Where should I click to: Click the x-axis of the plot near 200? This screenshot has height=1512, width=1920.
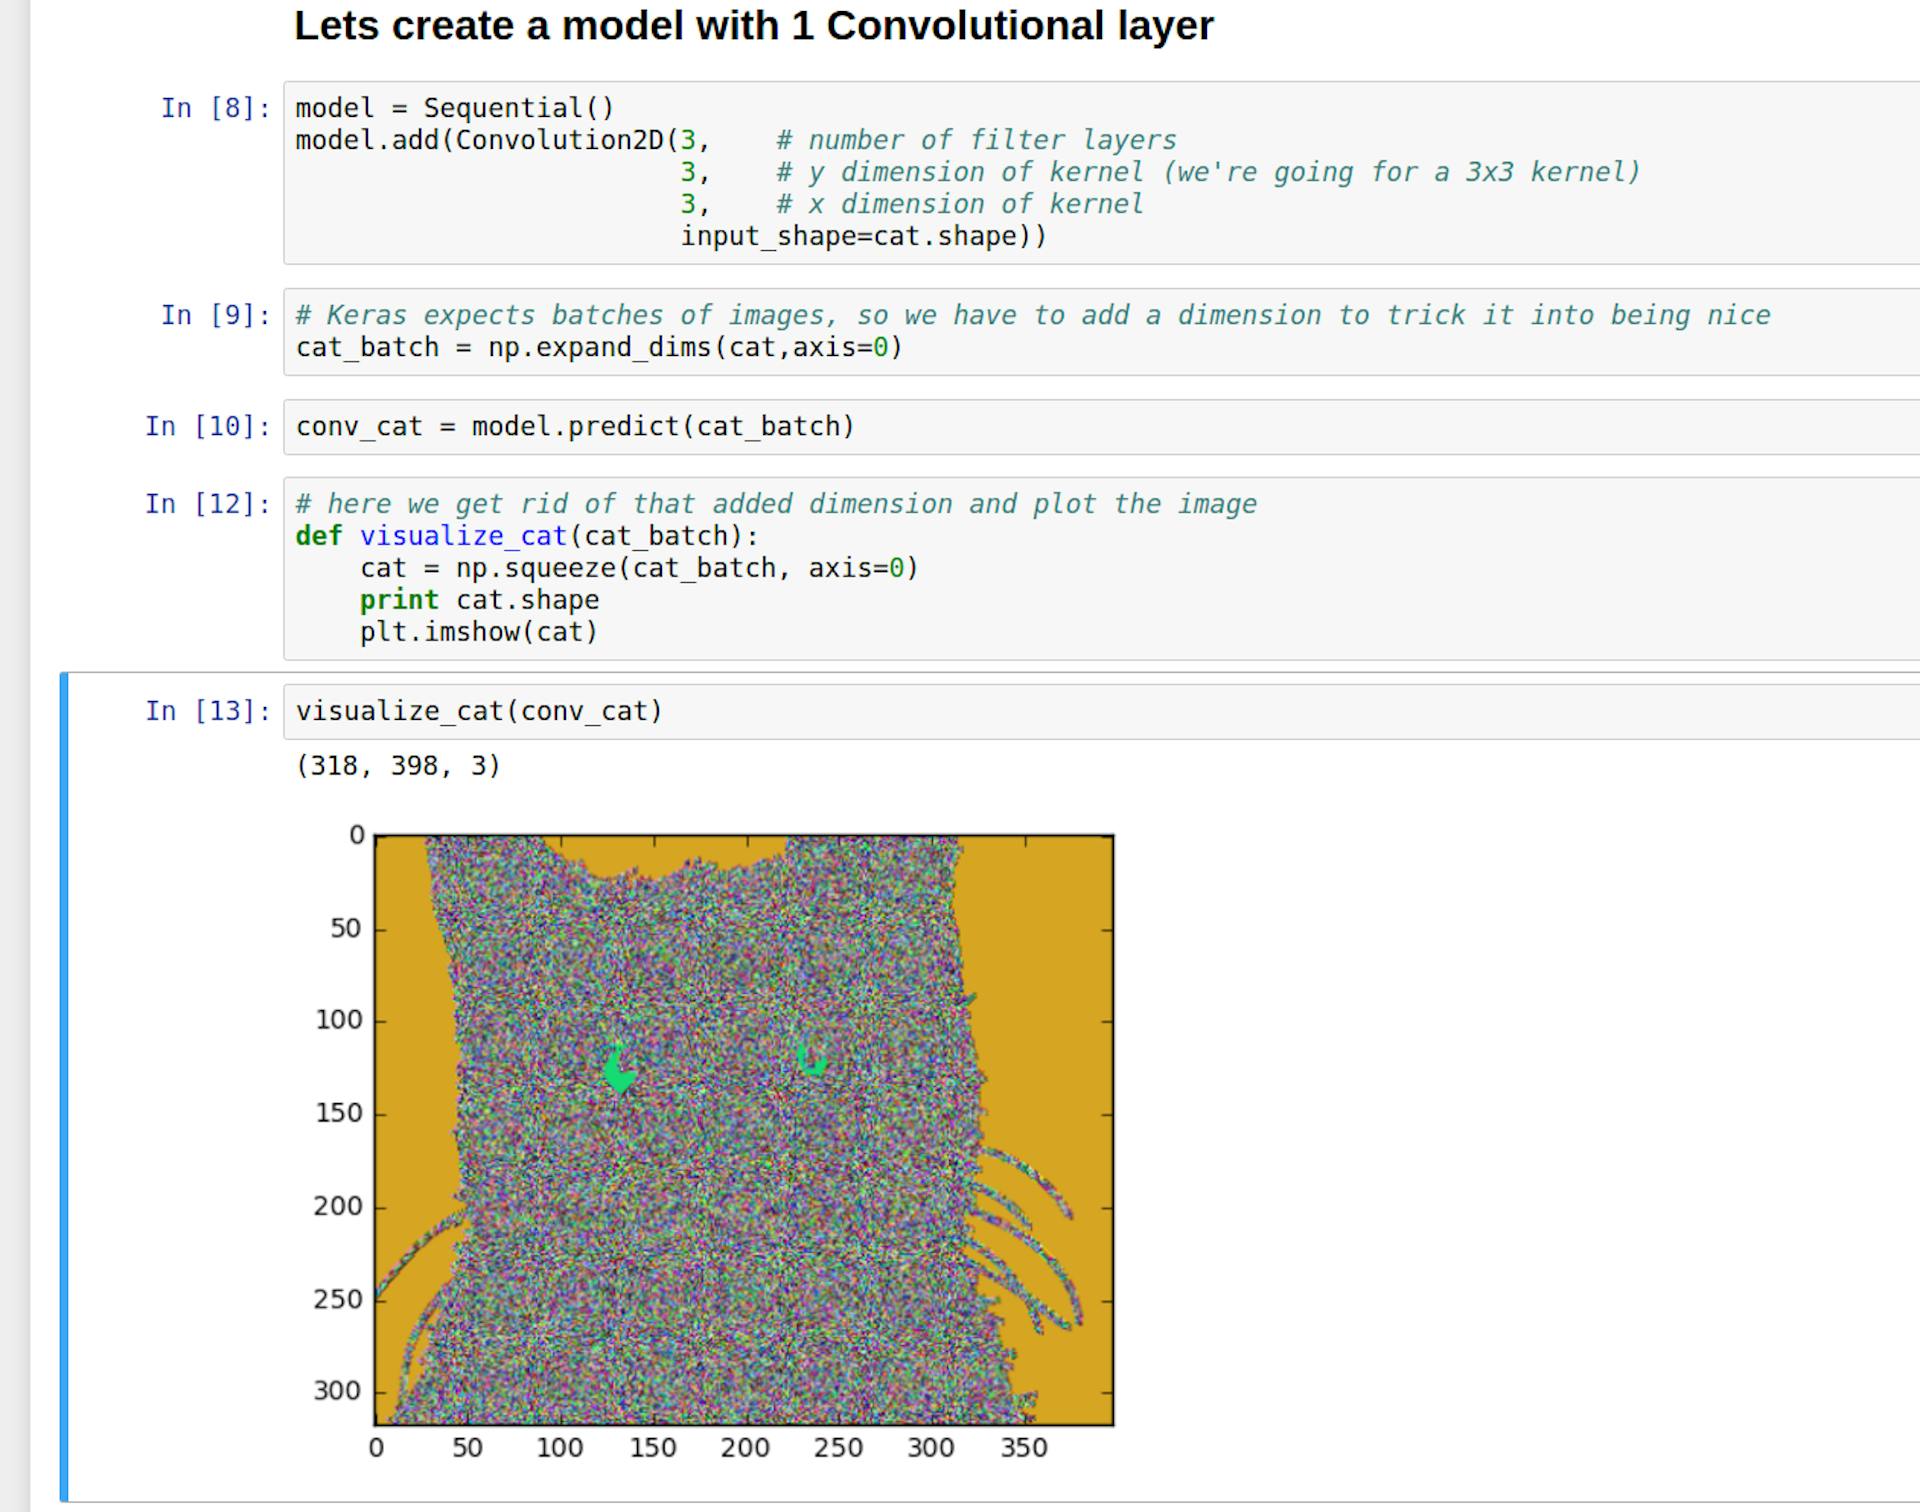point(744,1447)
